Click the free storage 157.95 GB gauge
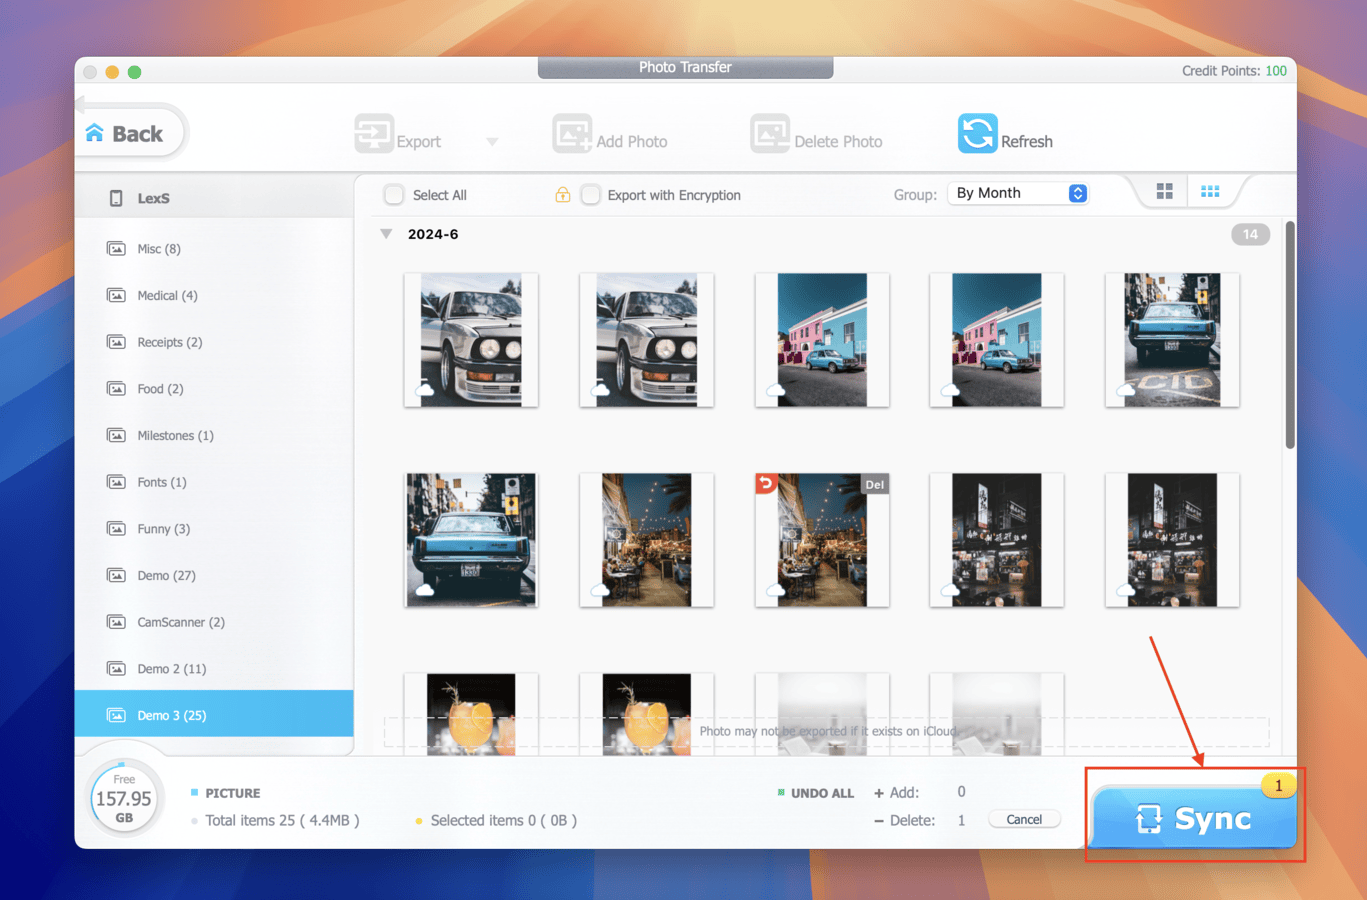The height and width of the screenshot is (900, 1367). [x=123, y=798]
